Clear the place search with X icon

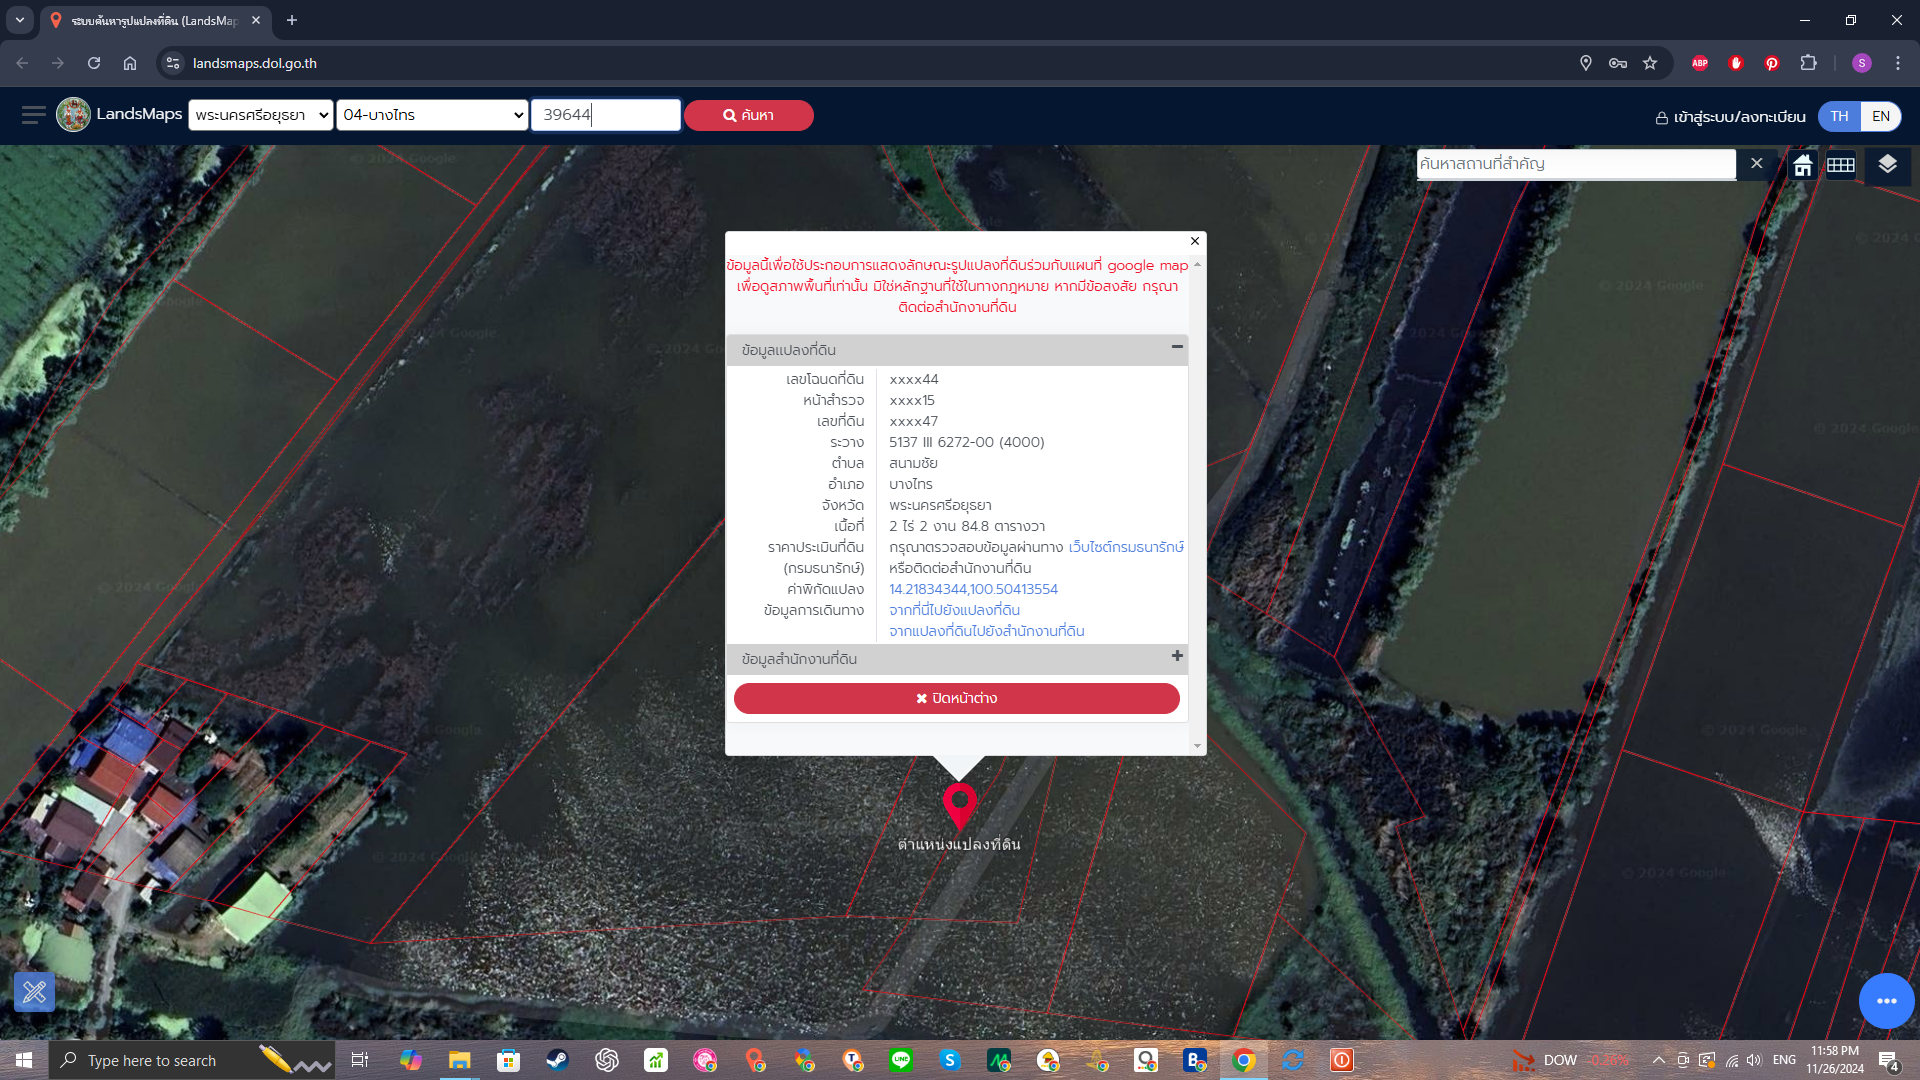[x=1756, y=163]
